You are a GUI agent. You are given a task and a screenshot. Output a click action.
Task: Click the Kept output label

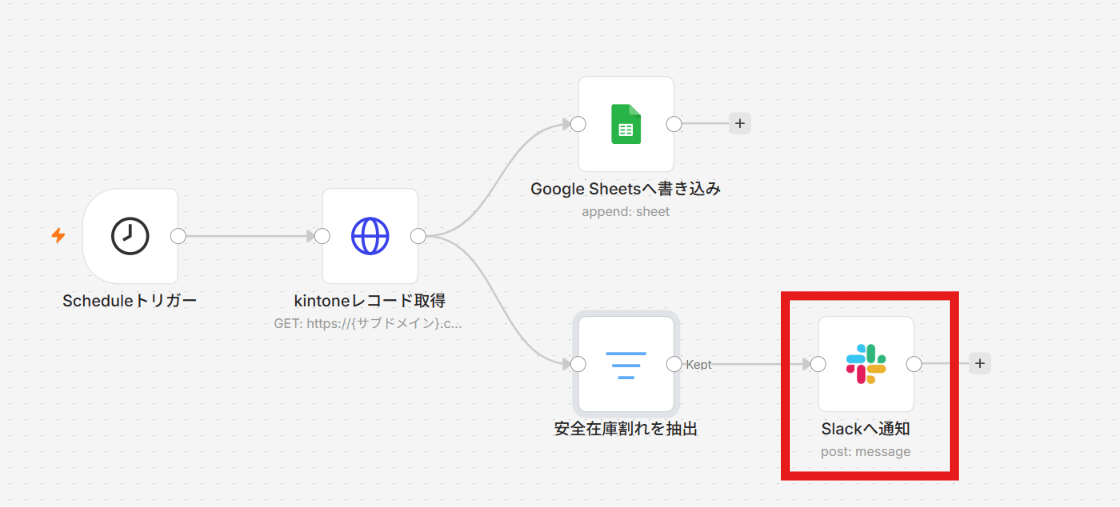click(699, 365)
